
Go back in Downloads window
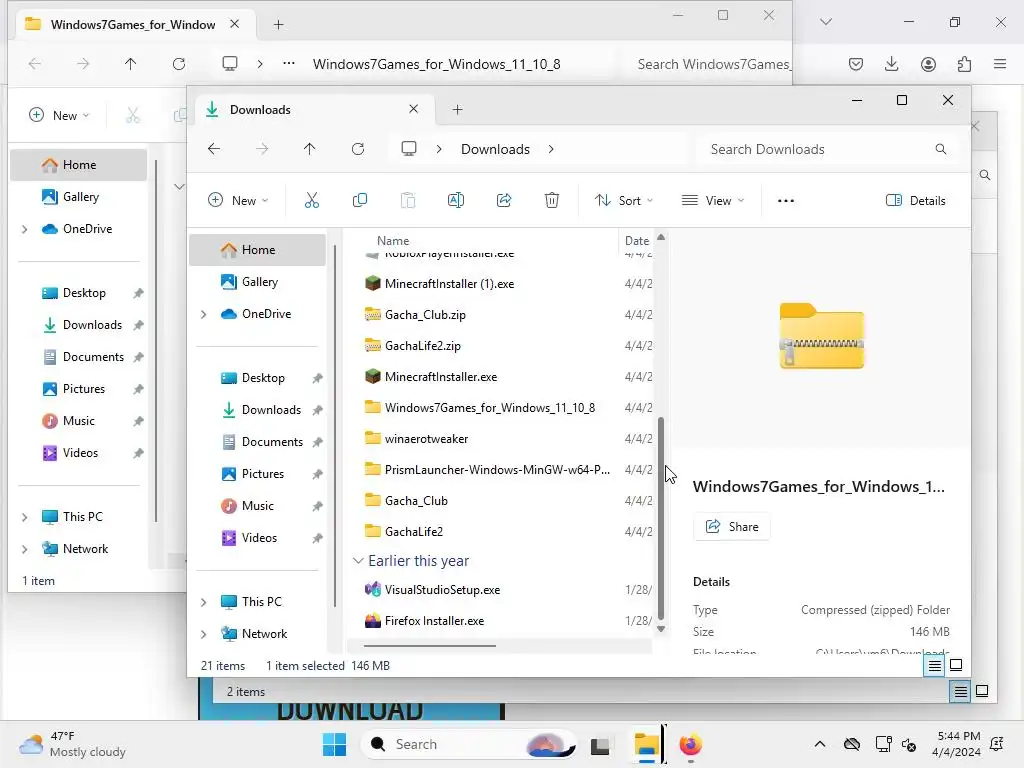click(214, 149)
